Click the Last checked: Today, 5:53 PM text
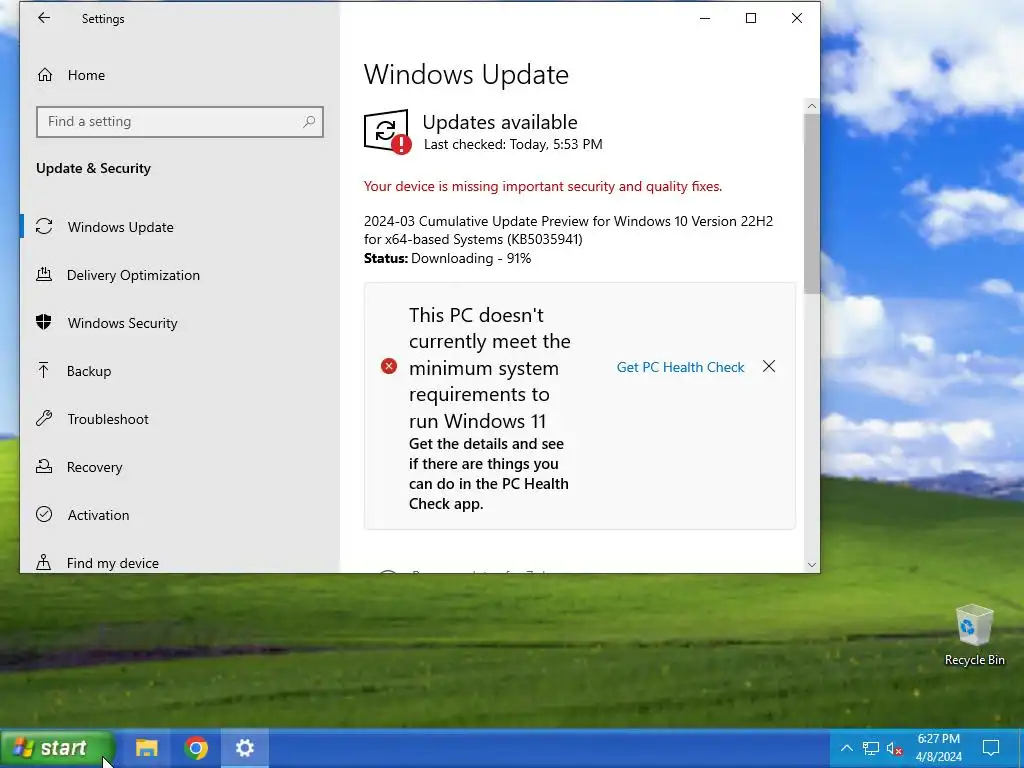This screenshot has width=1024, height=768. [513, 144]
